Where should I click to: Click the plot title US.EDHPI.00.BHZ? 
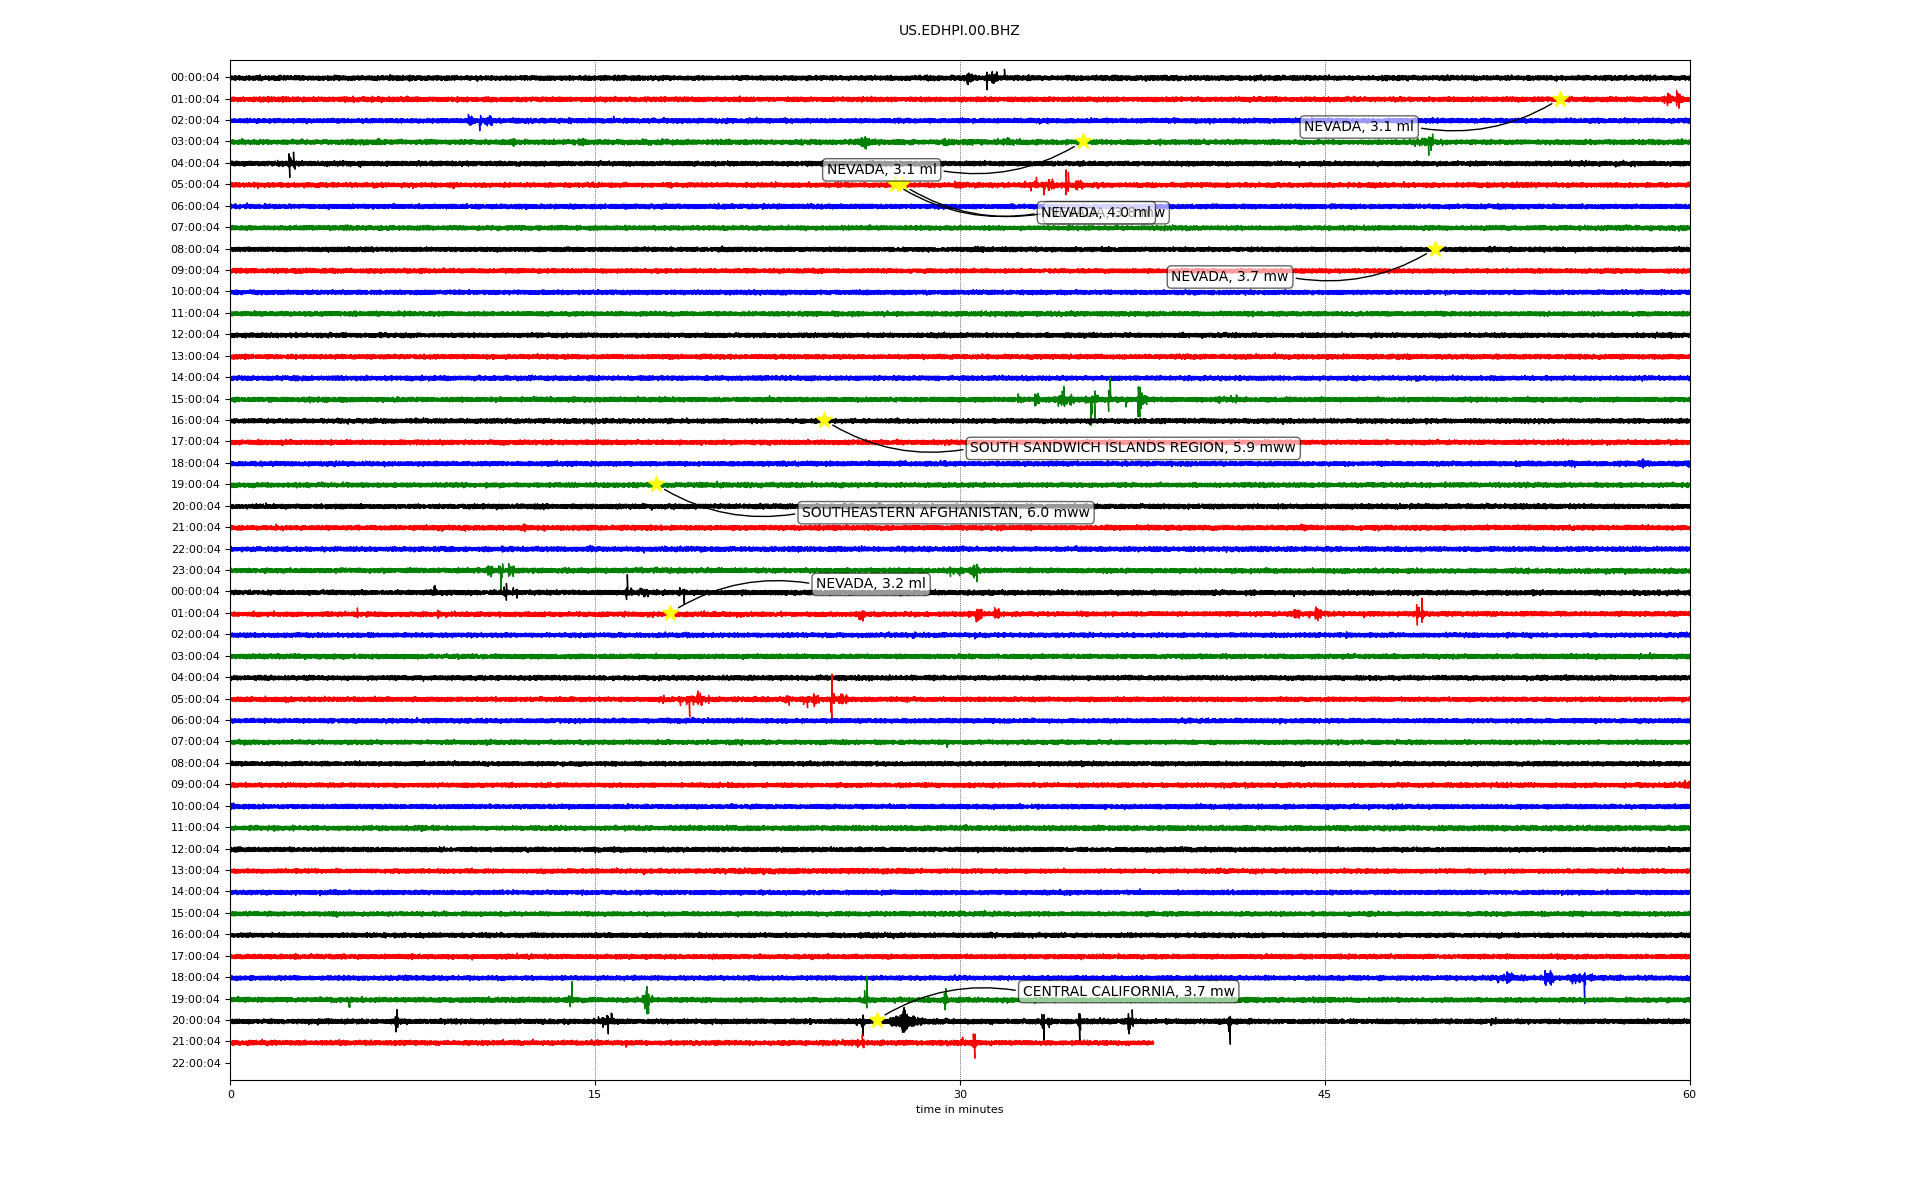[959, 31]
